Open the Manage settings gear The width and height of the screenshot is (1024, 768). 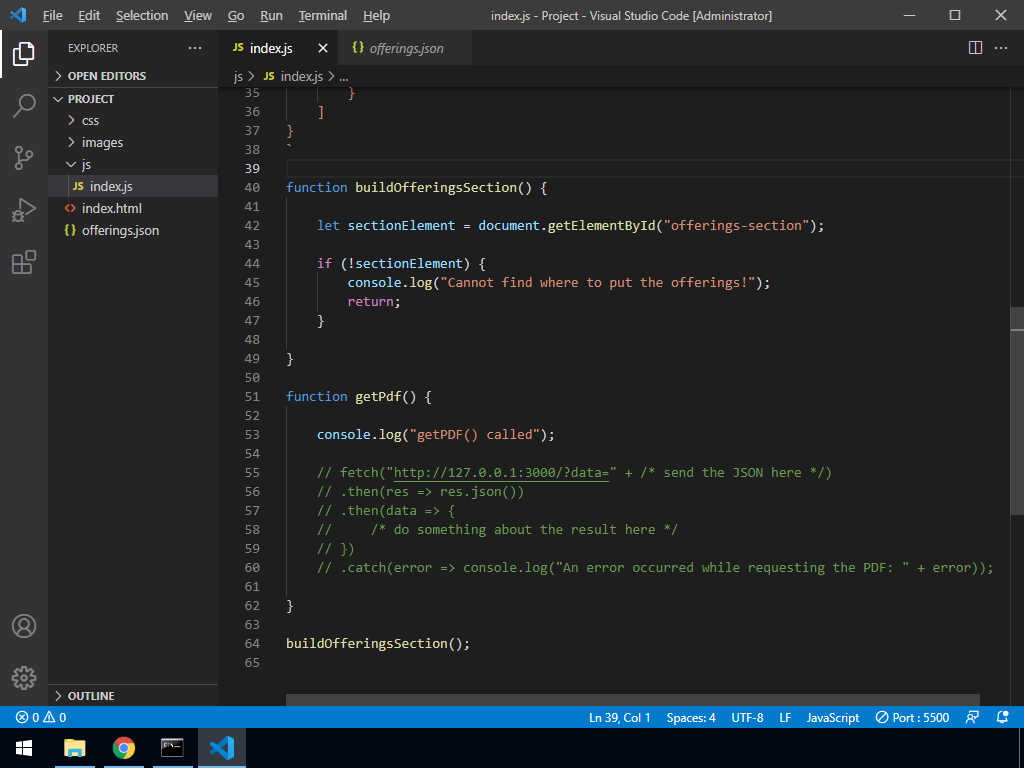24,677
